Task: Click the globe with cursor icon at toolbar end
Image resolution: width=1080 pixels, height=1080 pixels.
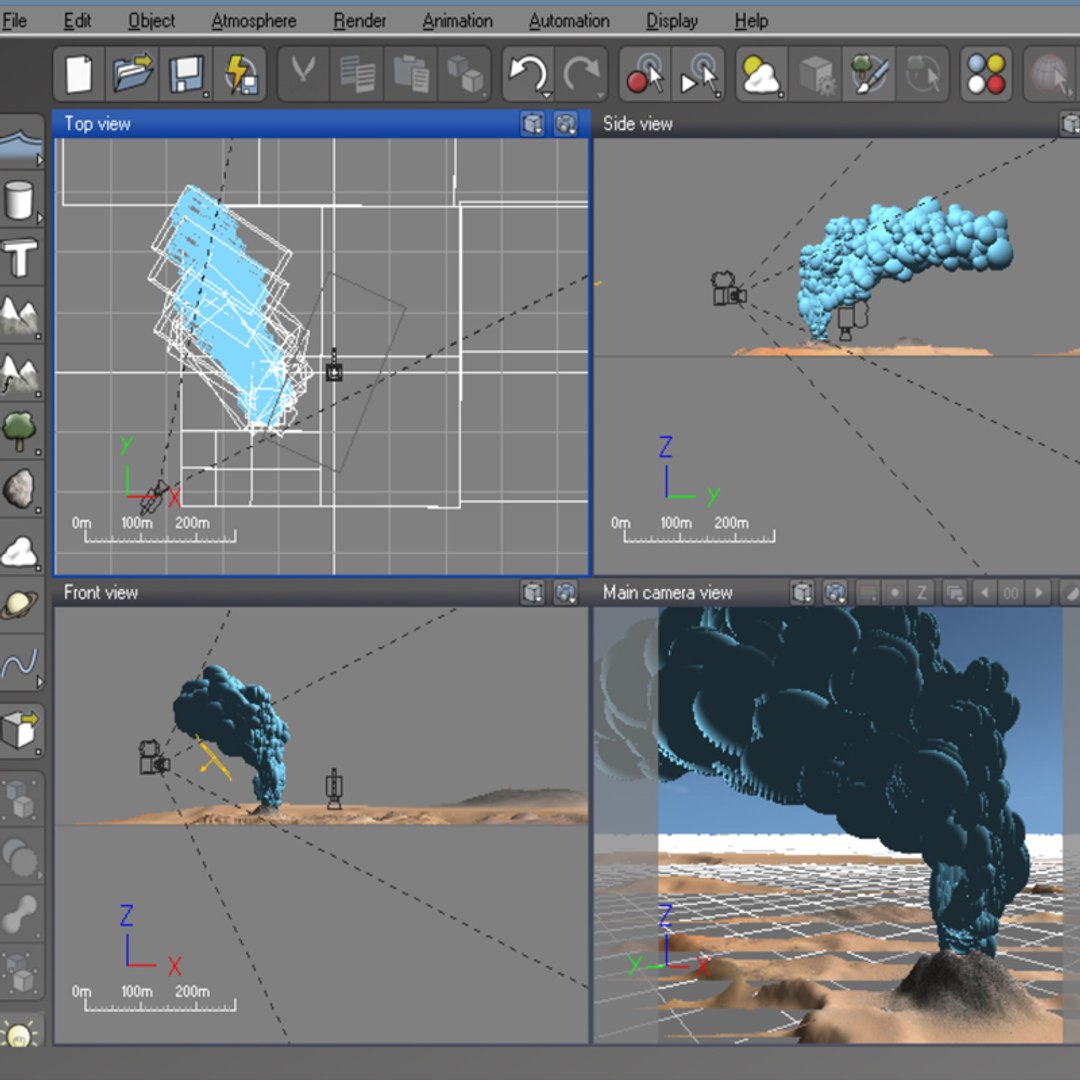Action: 1052,74
